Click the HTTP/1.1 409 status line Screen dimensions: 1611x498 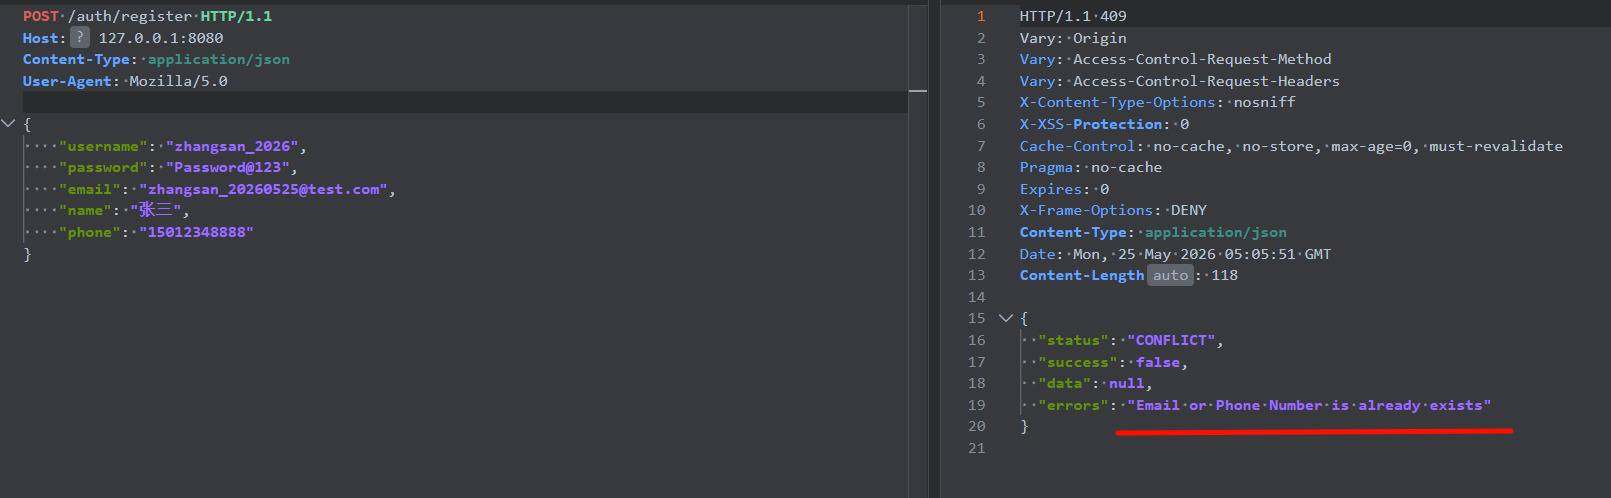(x=1073, y=16)
